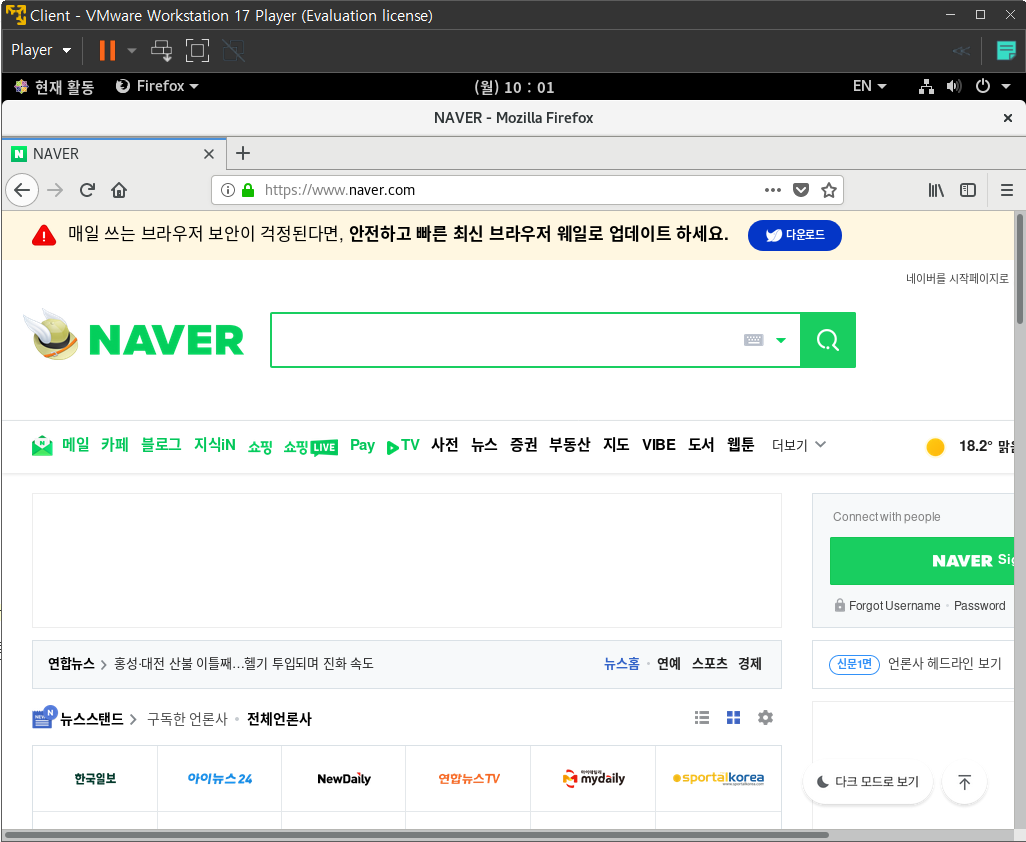Open the Player dropdown menu
Image resolution: width=1026 pixels, height=842 pixels.
point(41,50)
